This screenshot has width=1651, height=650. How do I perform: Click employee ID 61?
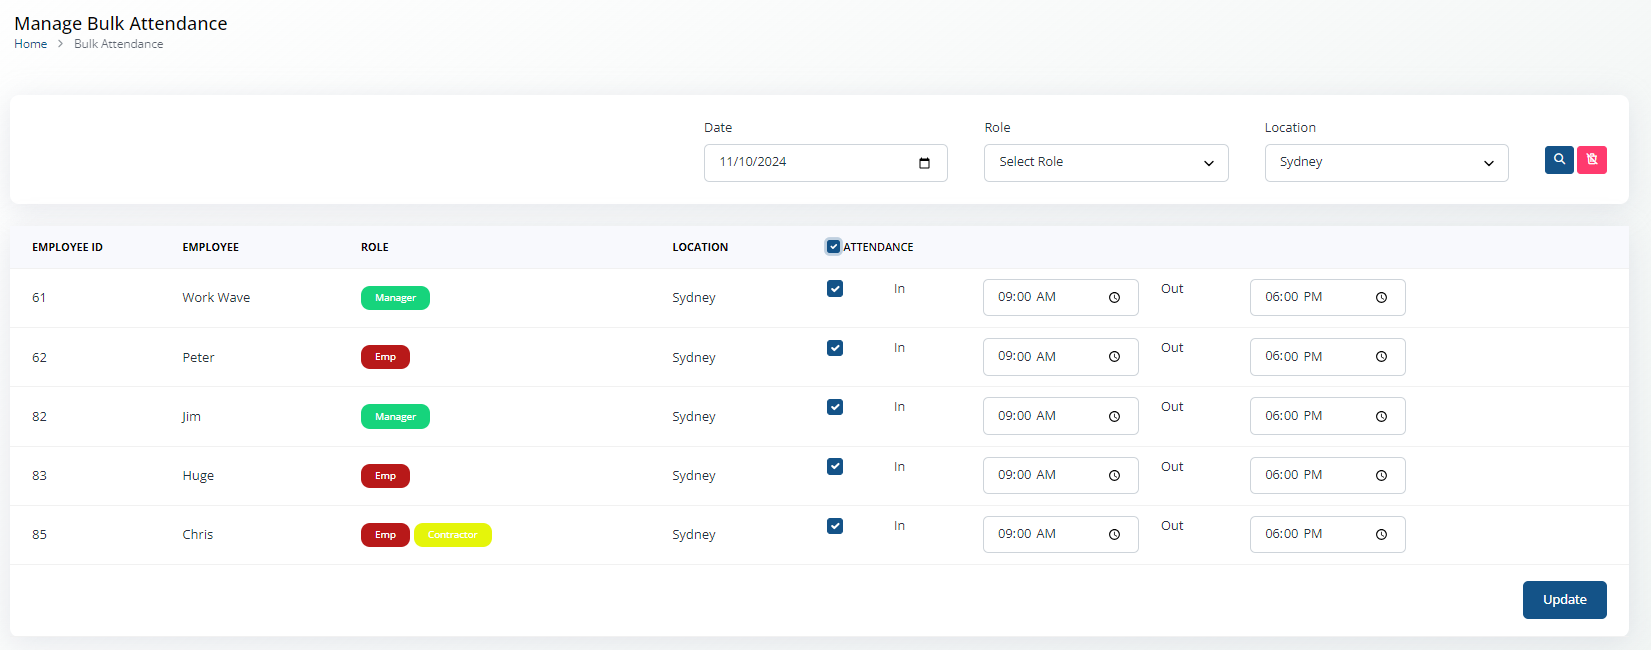pyautogui.click(x=39, y=298)
